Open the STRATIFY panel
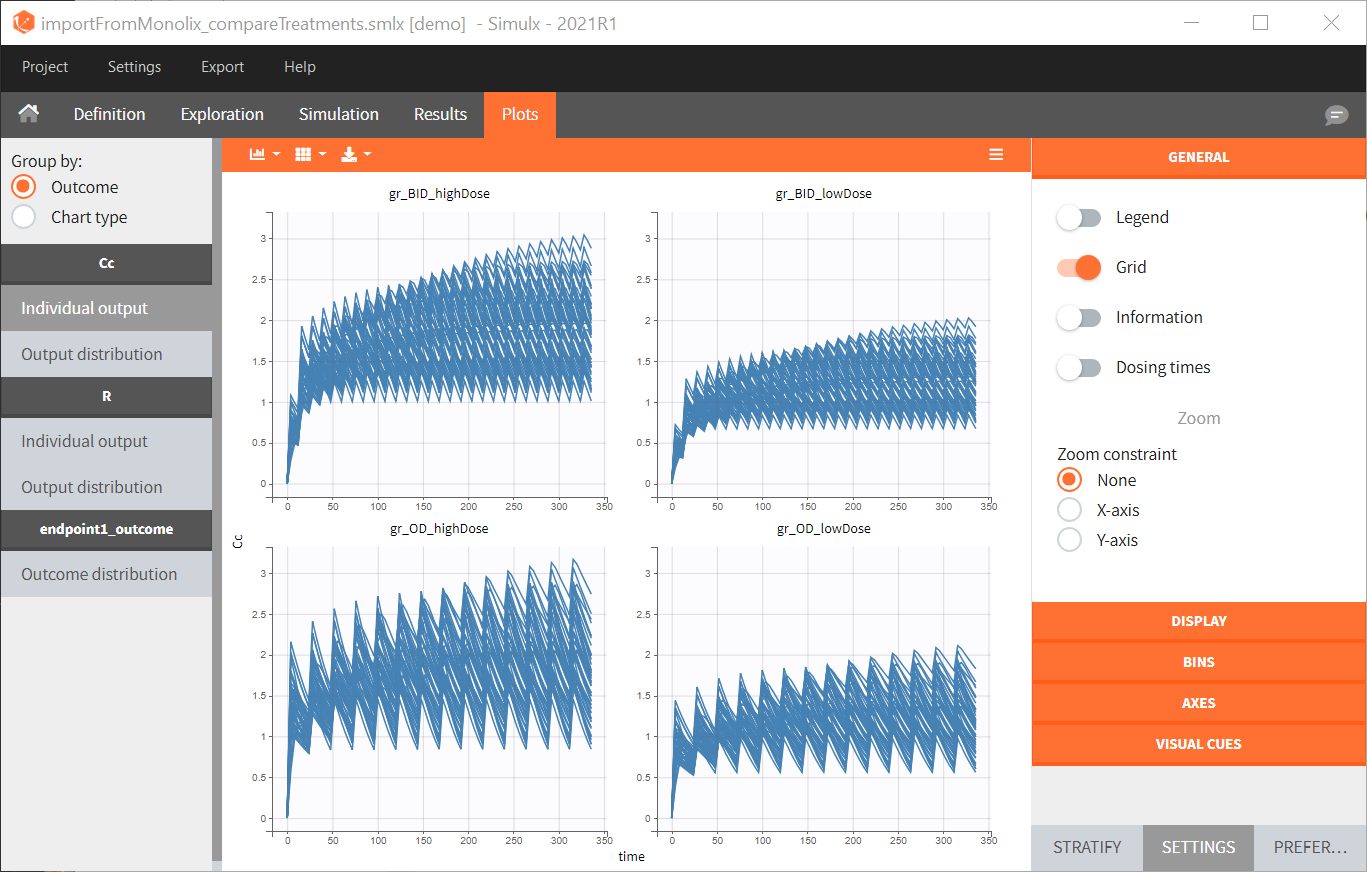The image size is (1367, 872). (x=1086, y=847)
